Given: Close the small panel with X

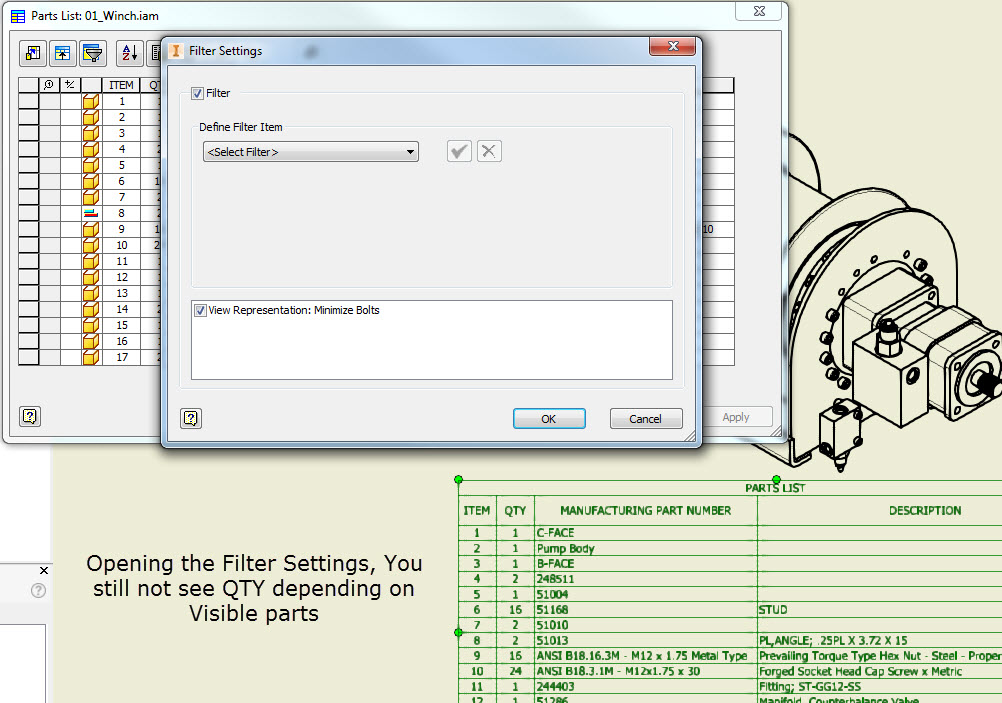Looking at the screenshot, I should [x=43, y=571].
